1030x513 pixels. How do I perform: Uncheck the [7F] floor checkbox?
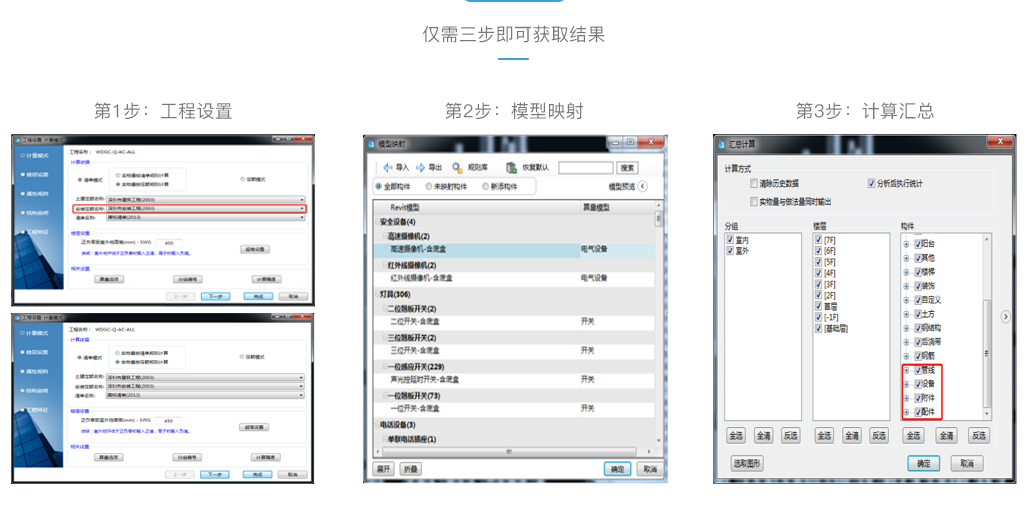pos(818,240)
